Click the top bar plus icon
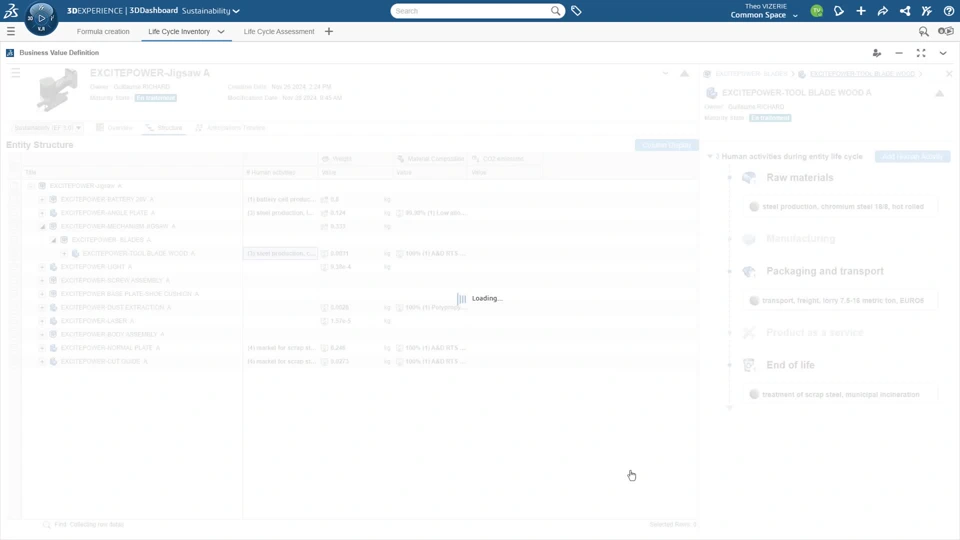 861,11
